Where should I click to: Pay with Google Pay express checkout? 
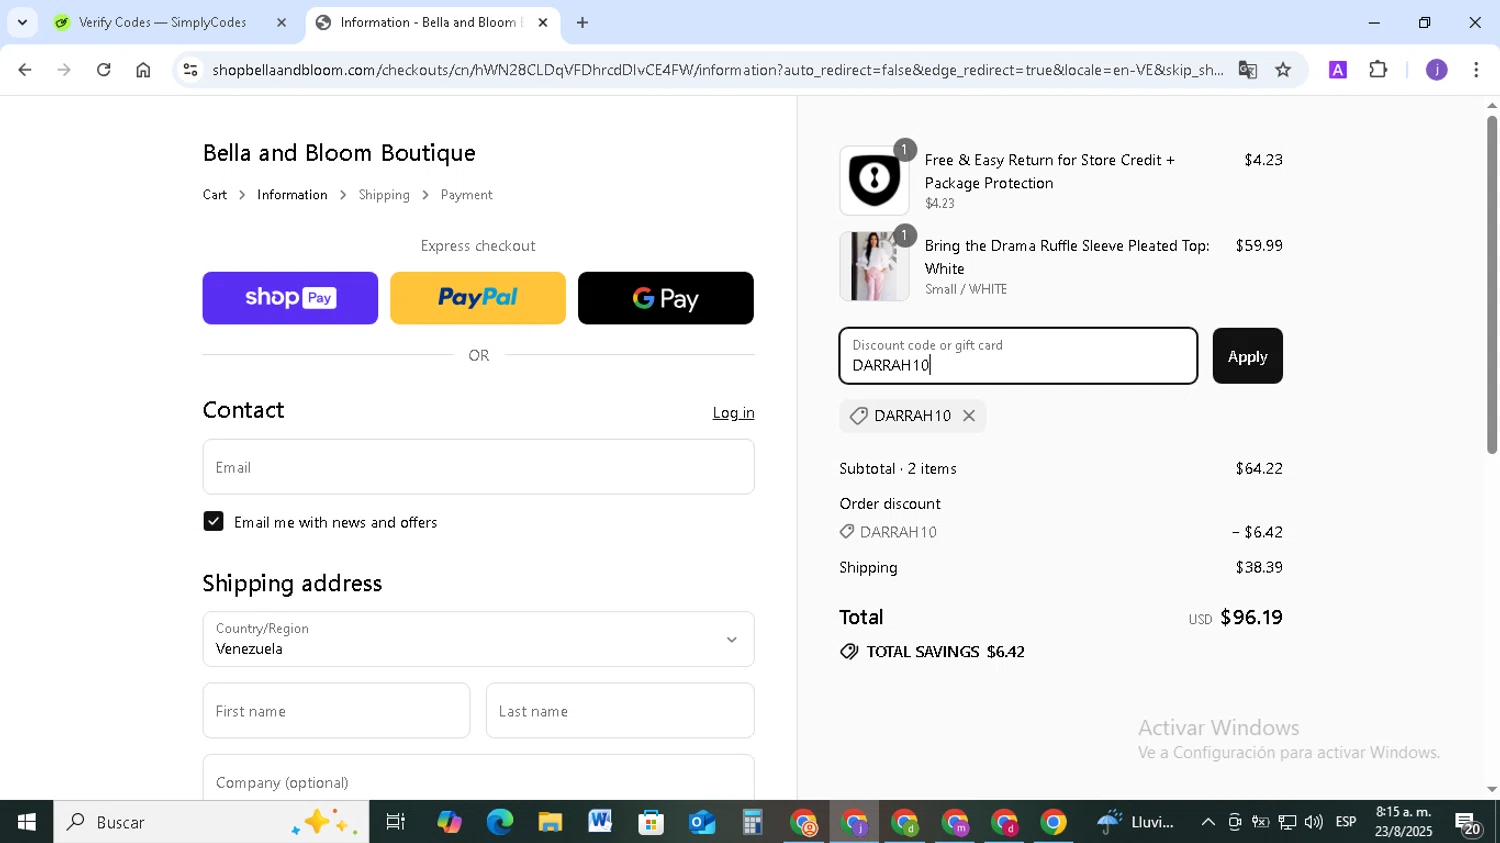pos(666,298)
